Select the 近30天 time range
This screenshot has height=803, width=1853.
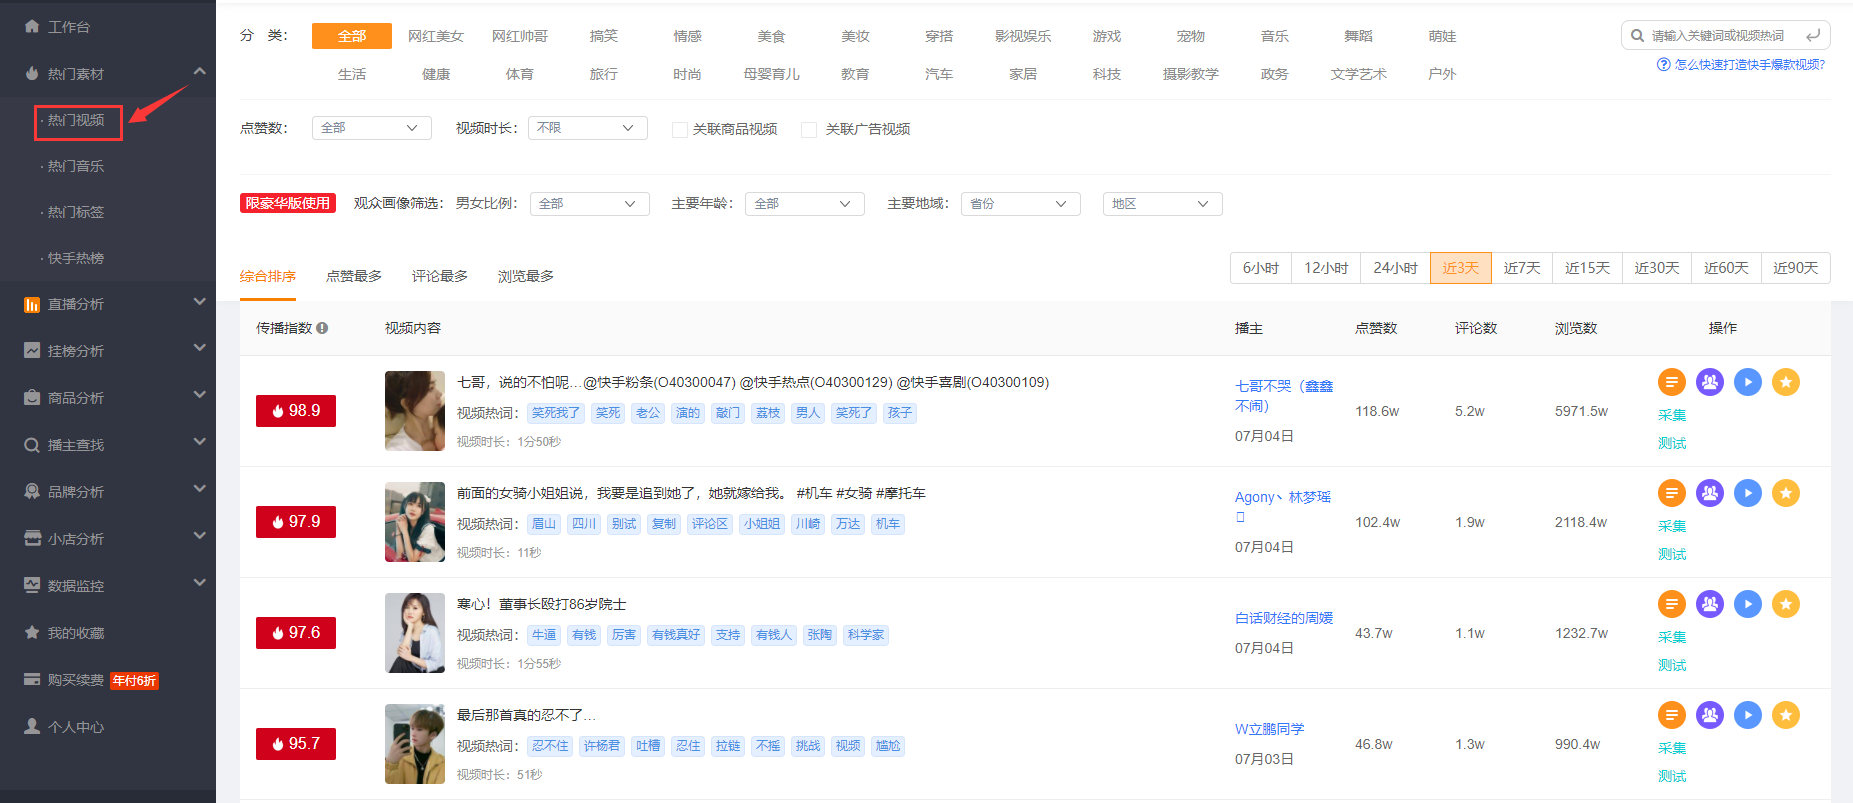tap(1657, 268)
